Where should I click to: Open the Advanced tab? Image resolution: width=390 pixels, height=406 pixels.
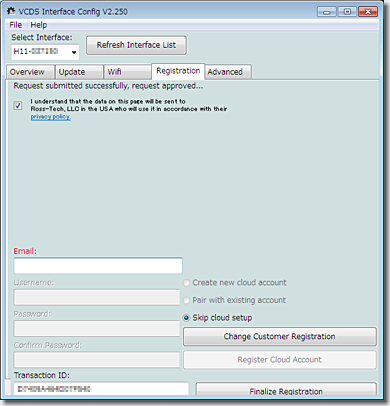point(228,72)
